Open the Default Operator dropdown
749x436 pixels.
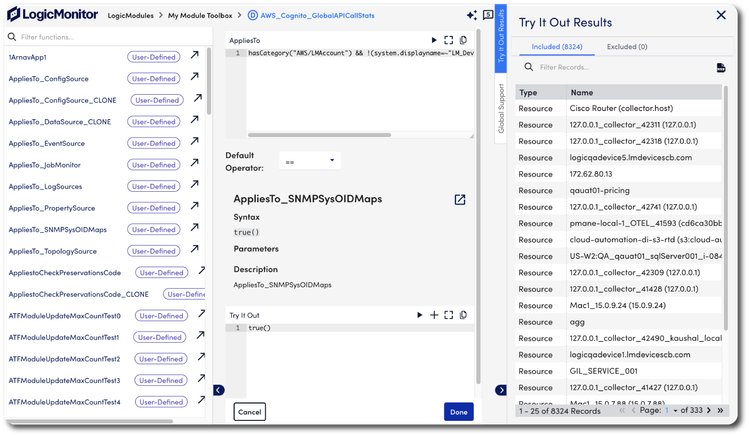[309, 161]
